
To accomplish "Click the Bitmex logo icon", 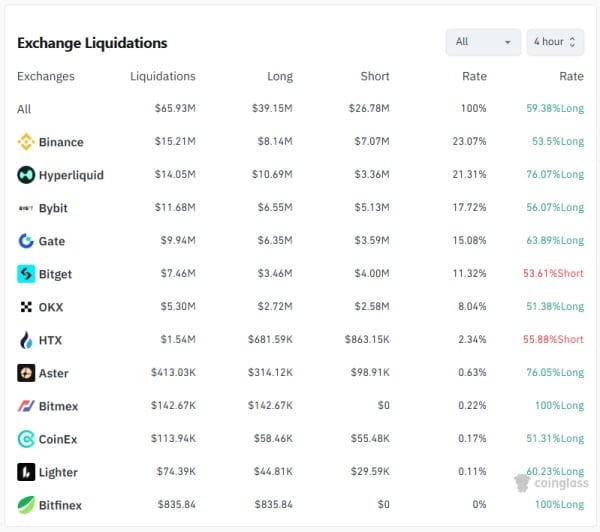I will coord(26,406).
